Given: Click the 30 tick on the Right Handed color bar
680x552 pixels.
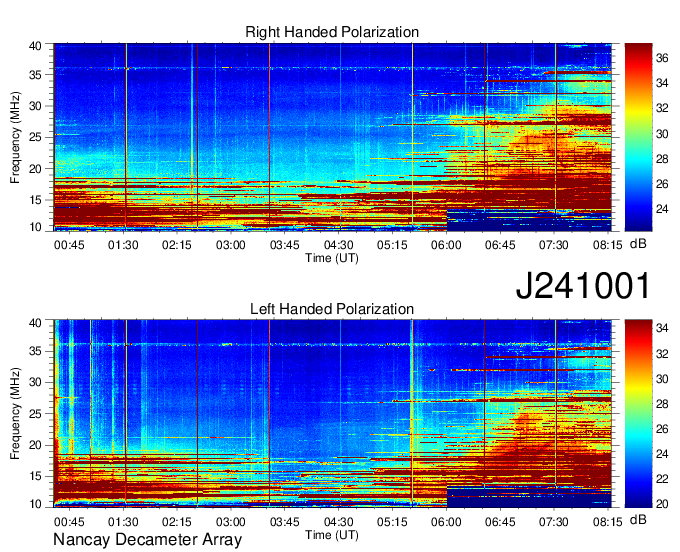Looking at the screenshot, I should [662, 134].
